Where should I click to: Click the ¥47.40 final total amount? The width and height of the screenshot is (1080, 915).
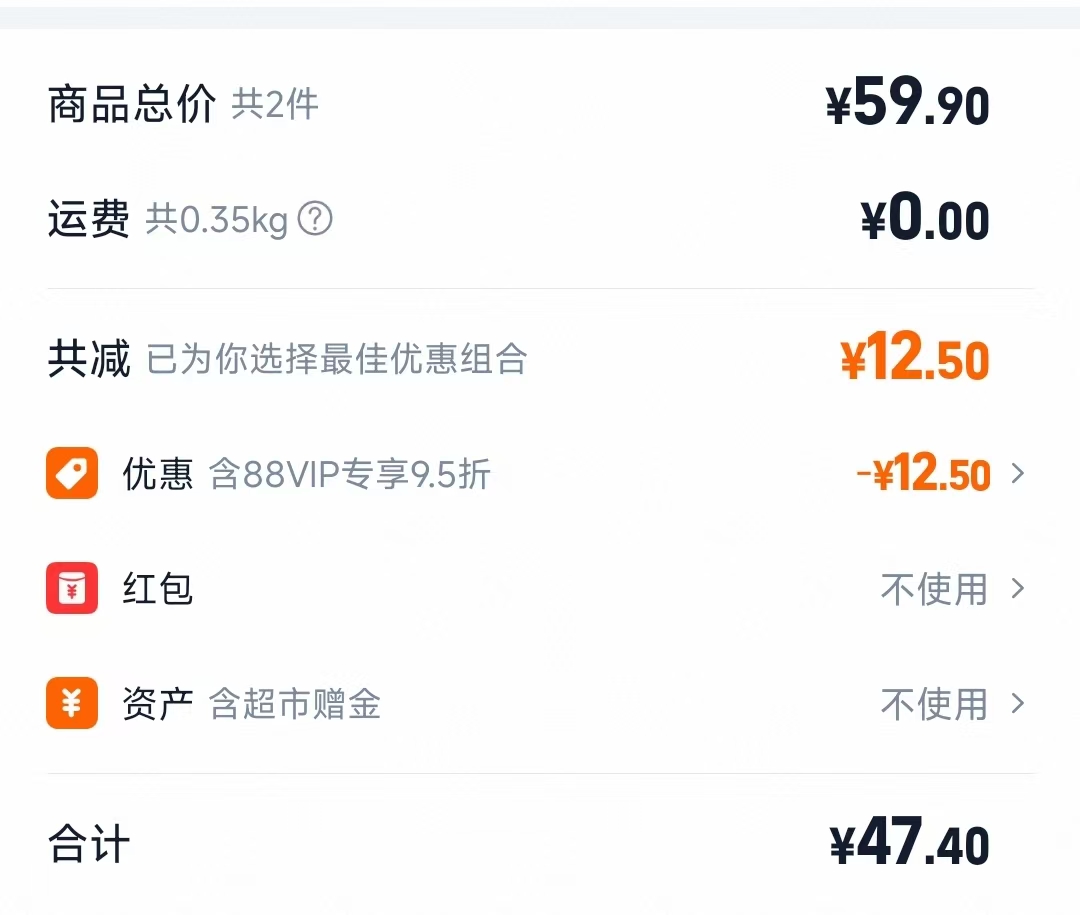point(911,843)
